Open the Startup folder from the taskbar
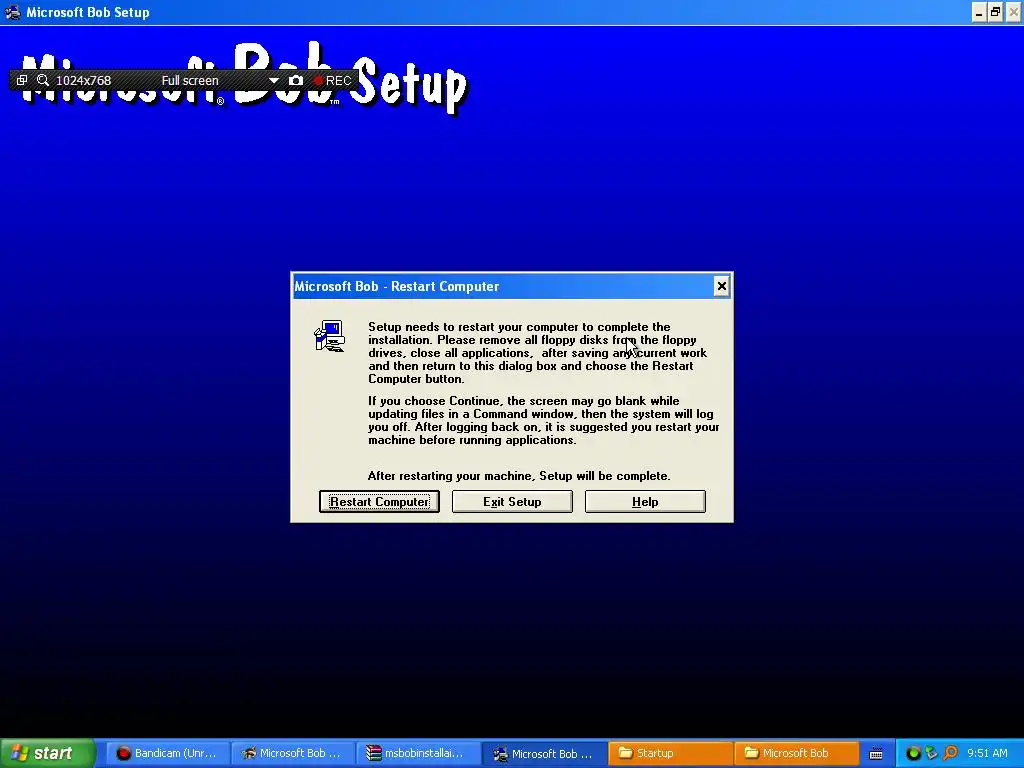The image size is (1024, 768). click(x=670, y=753)
